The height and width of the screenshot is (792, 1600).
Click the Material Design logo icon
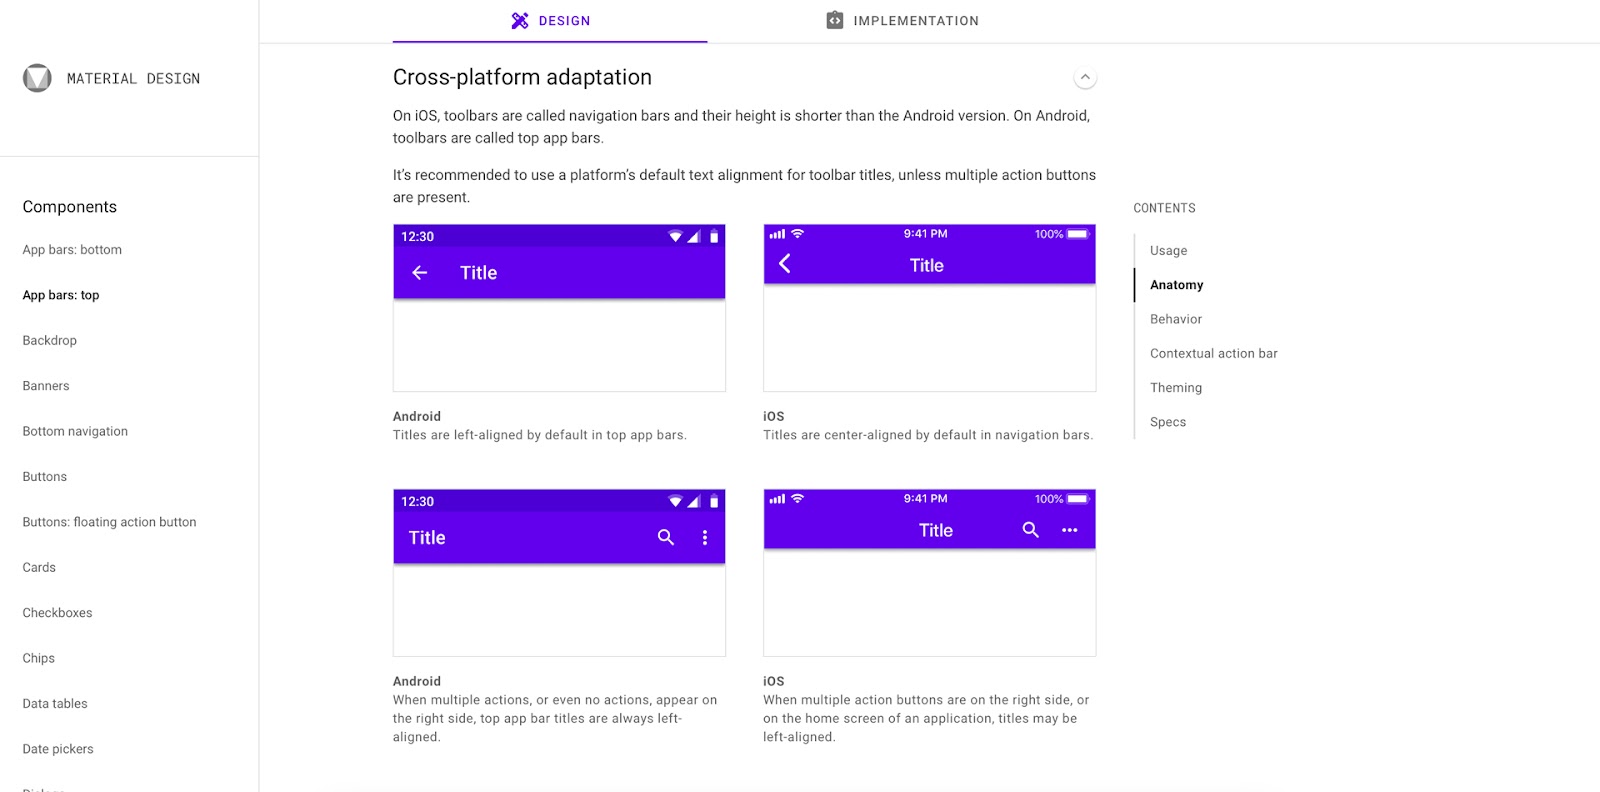[37, 78]
